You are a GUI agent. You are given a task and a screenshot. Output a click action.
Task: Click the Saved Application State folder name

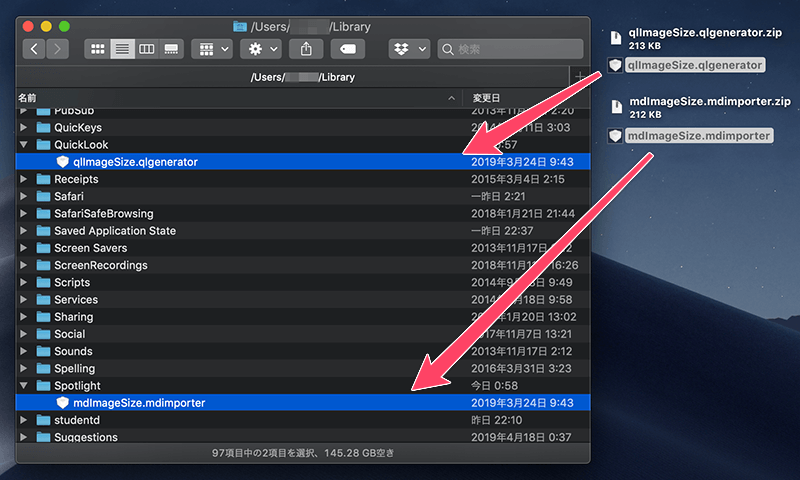click(115, 231)
